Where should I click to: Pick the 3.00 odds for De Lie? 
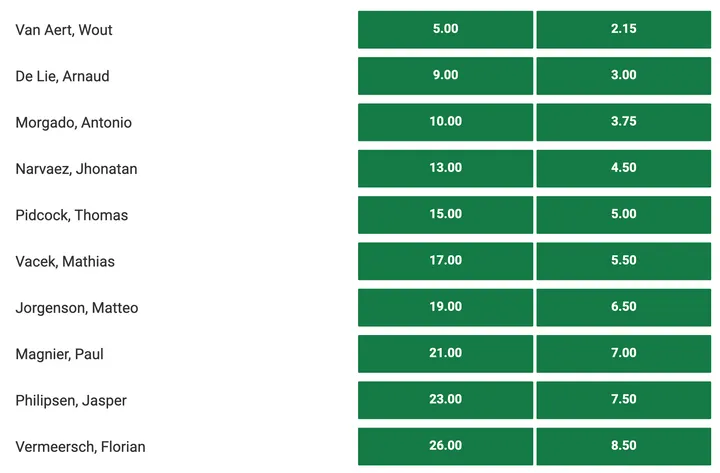624,76
